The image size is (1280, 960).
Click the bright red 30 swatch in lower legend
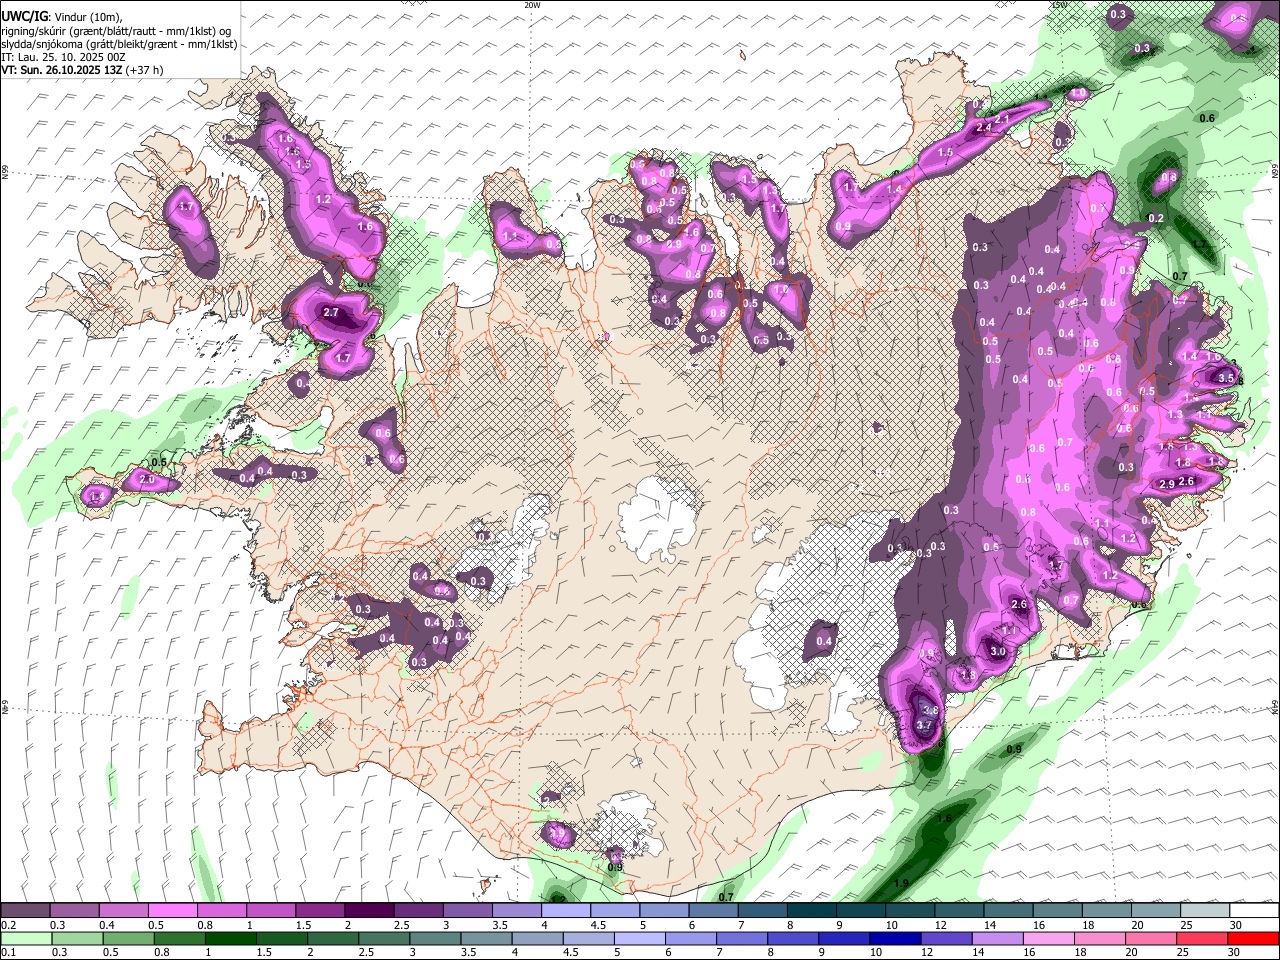[1254, 939]
